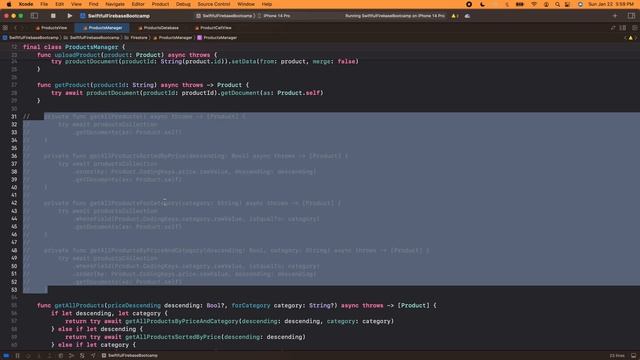Open the Debug menu
The width and height of the screenshot is (640, 360).
[183, 4]
